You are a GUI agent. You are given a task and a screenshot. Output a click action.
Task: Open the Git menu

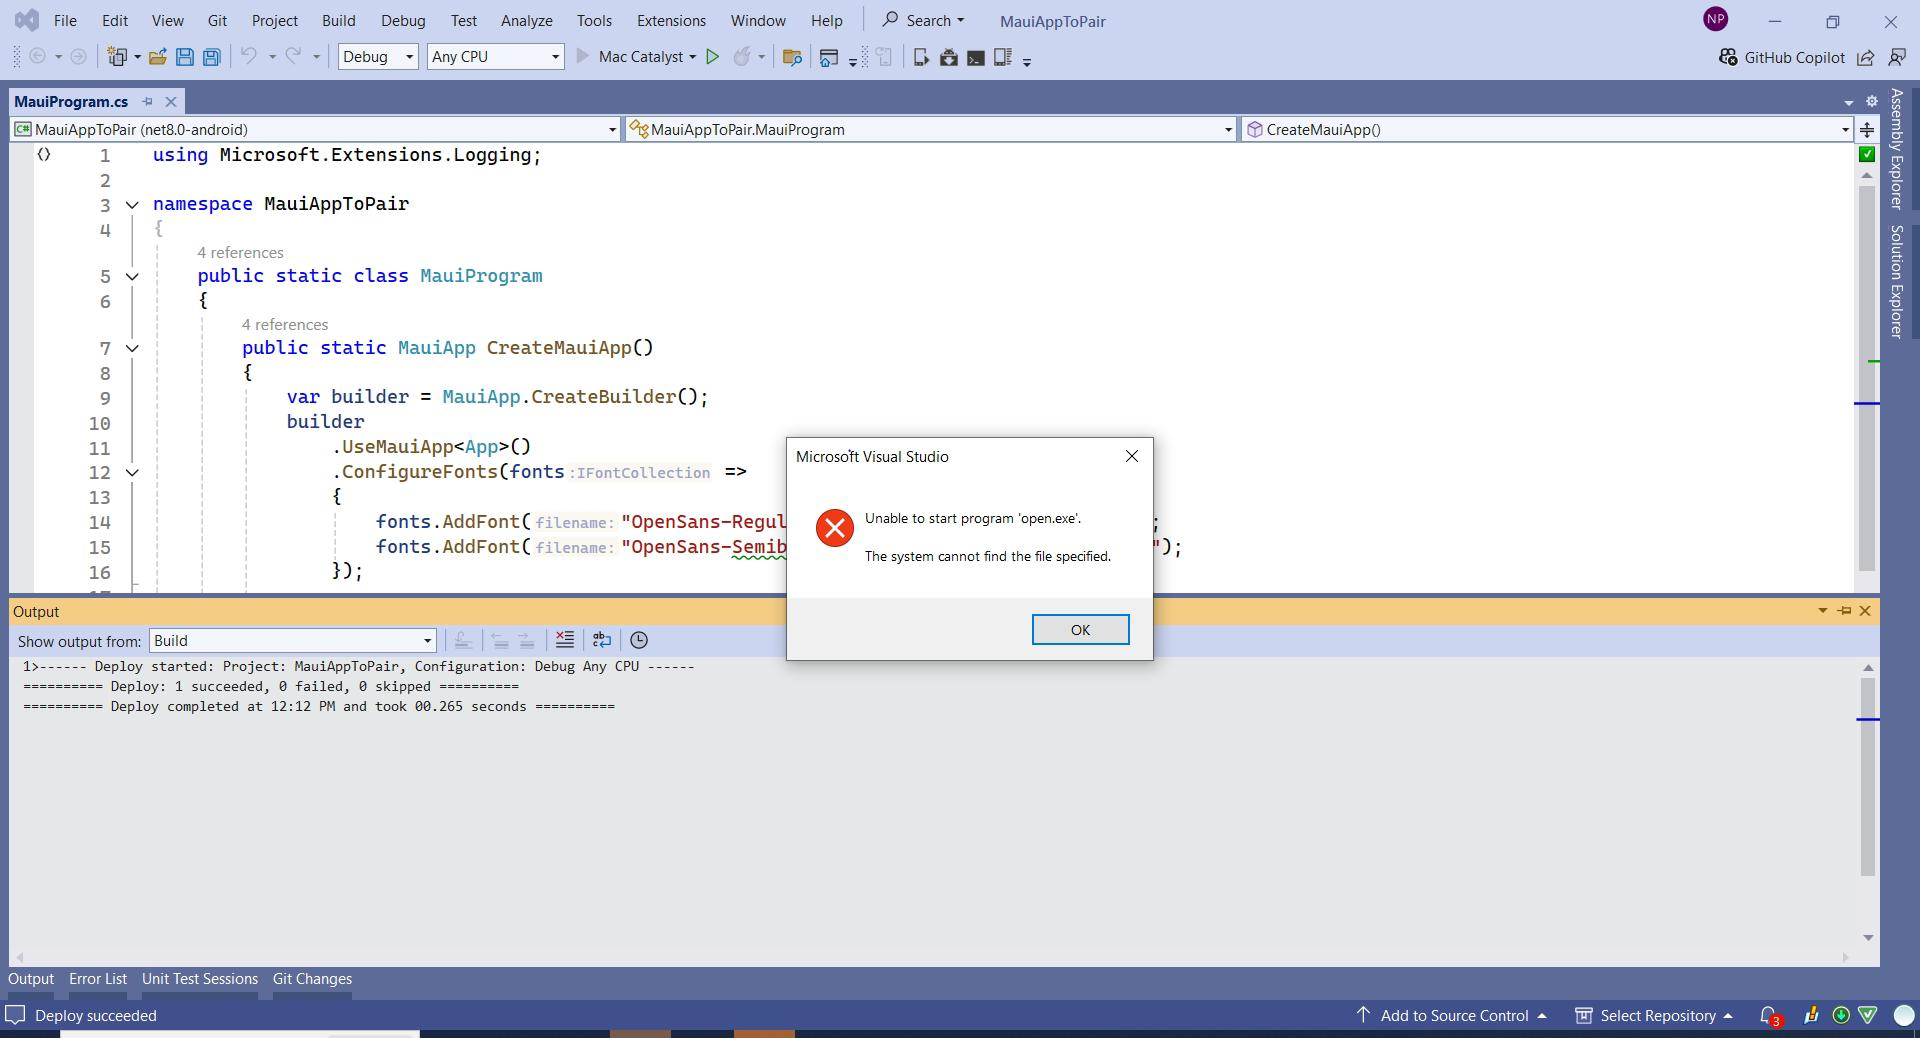pyautogui.click(x=217, y=20)
